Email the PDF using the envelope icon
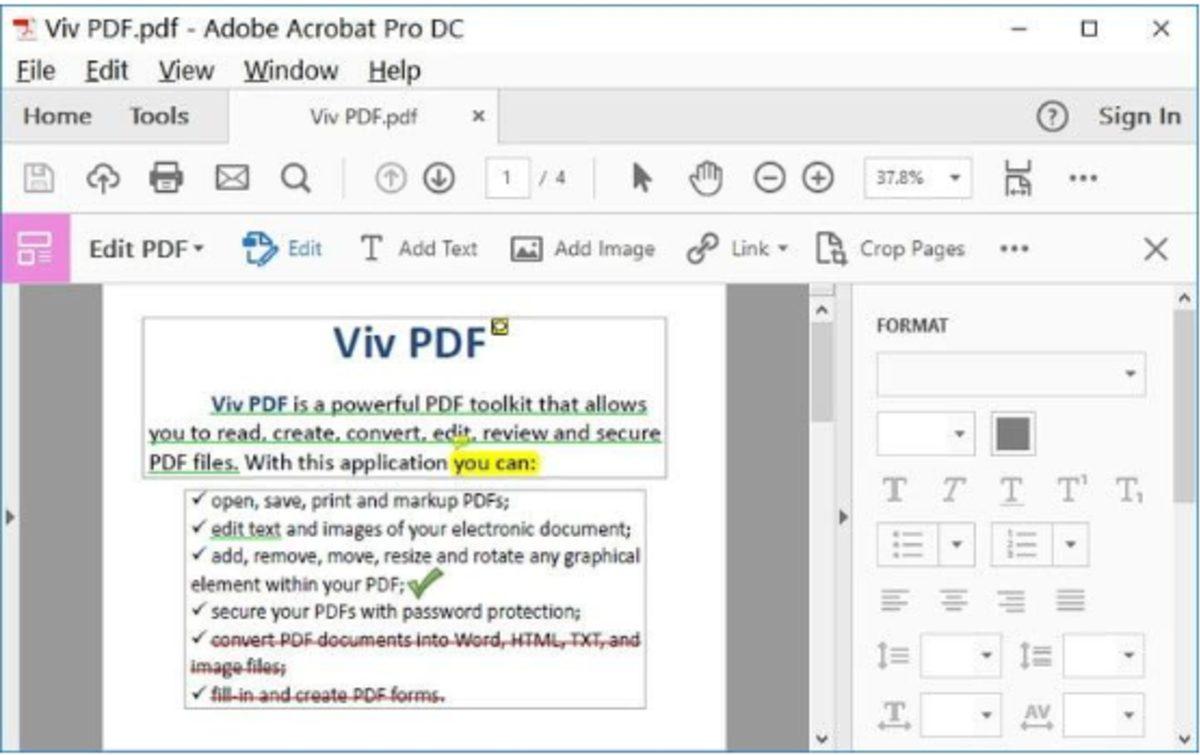The height and width of the screenshot is (755, 1200). click(230, 176)
